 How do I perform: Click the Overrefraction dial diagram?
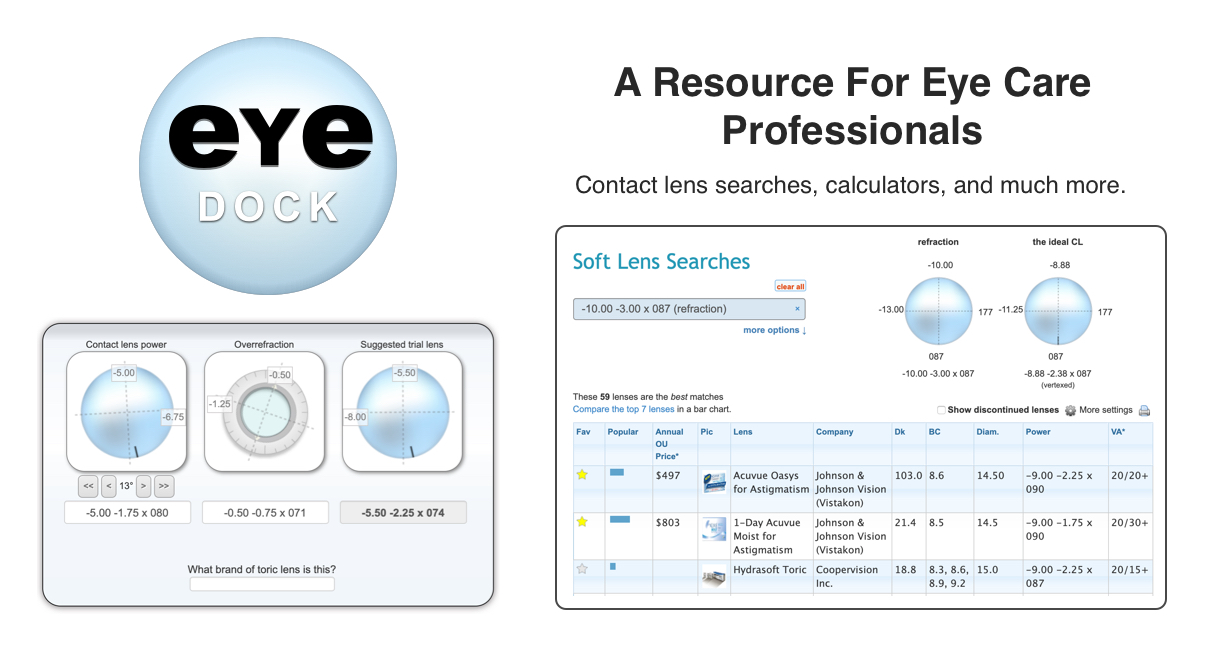(x=264, y=411)
